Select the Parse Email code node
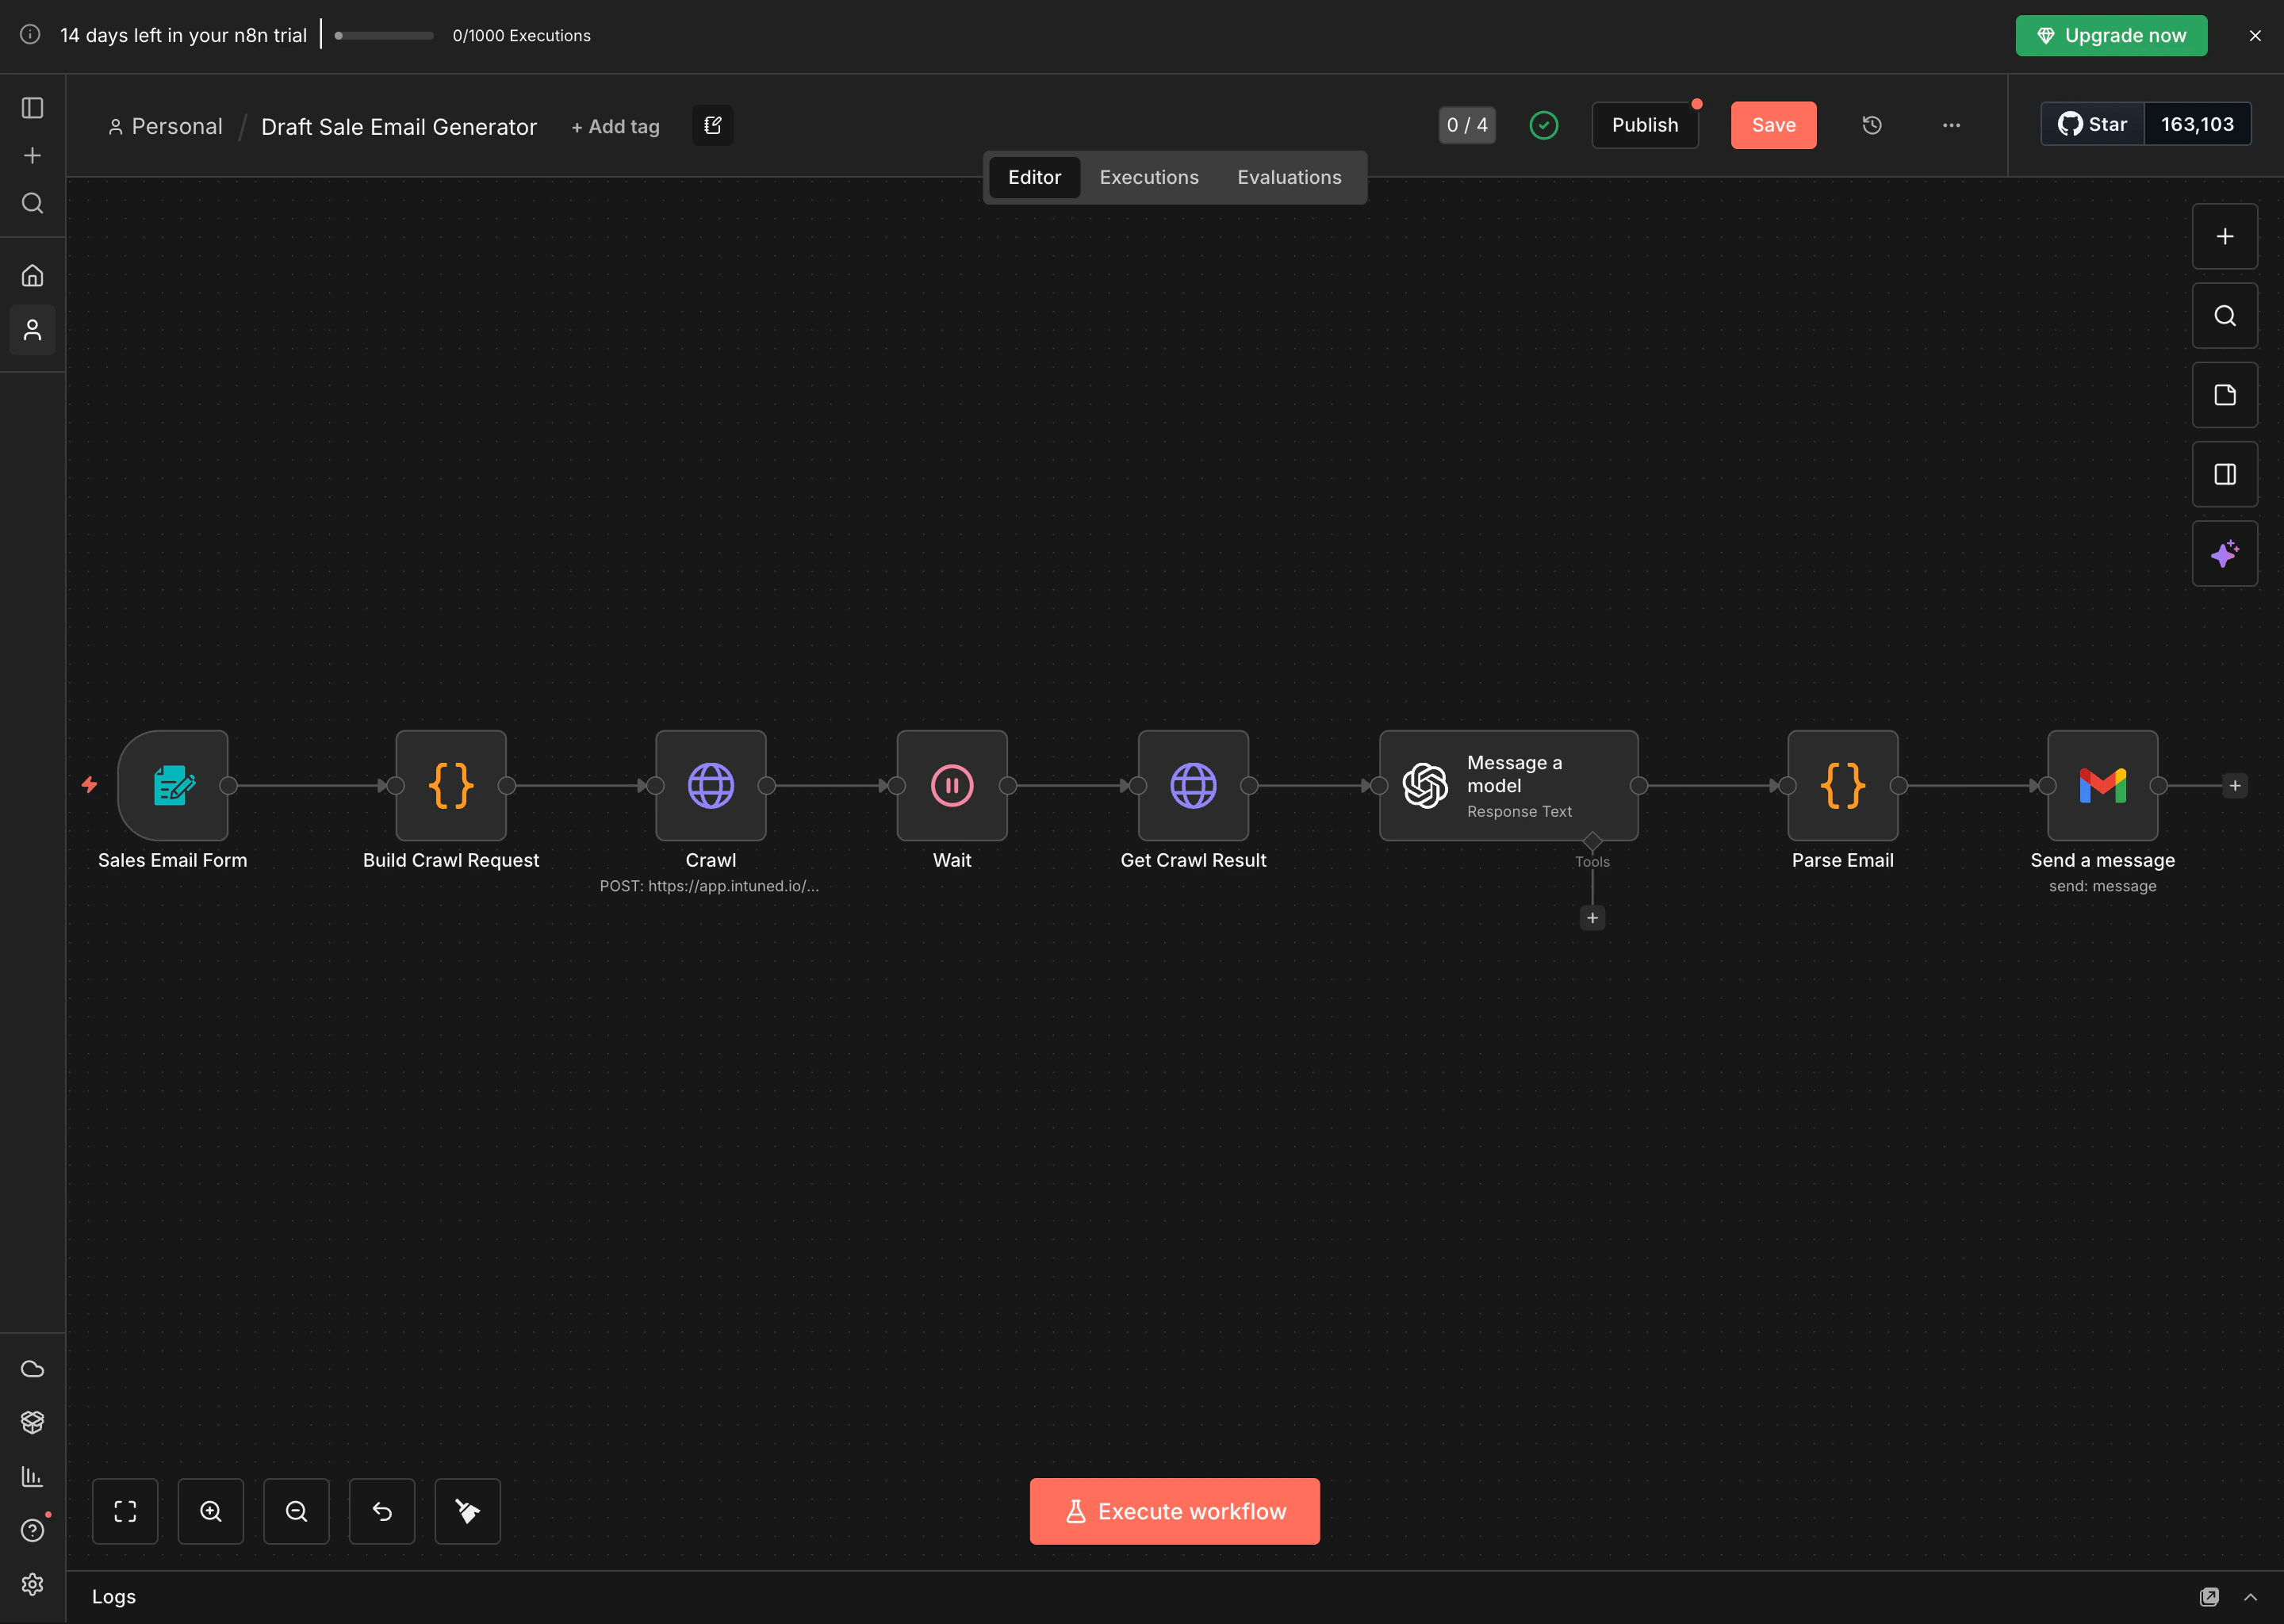The image size is (2284, 1624). 1843,785
